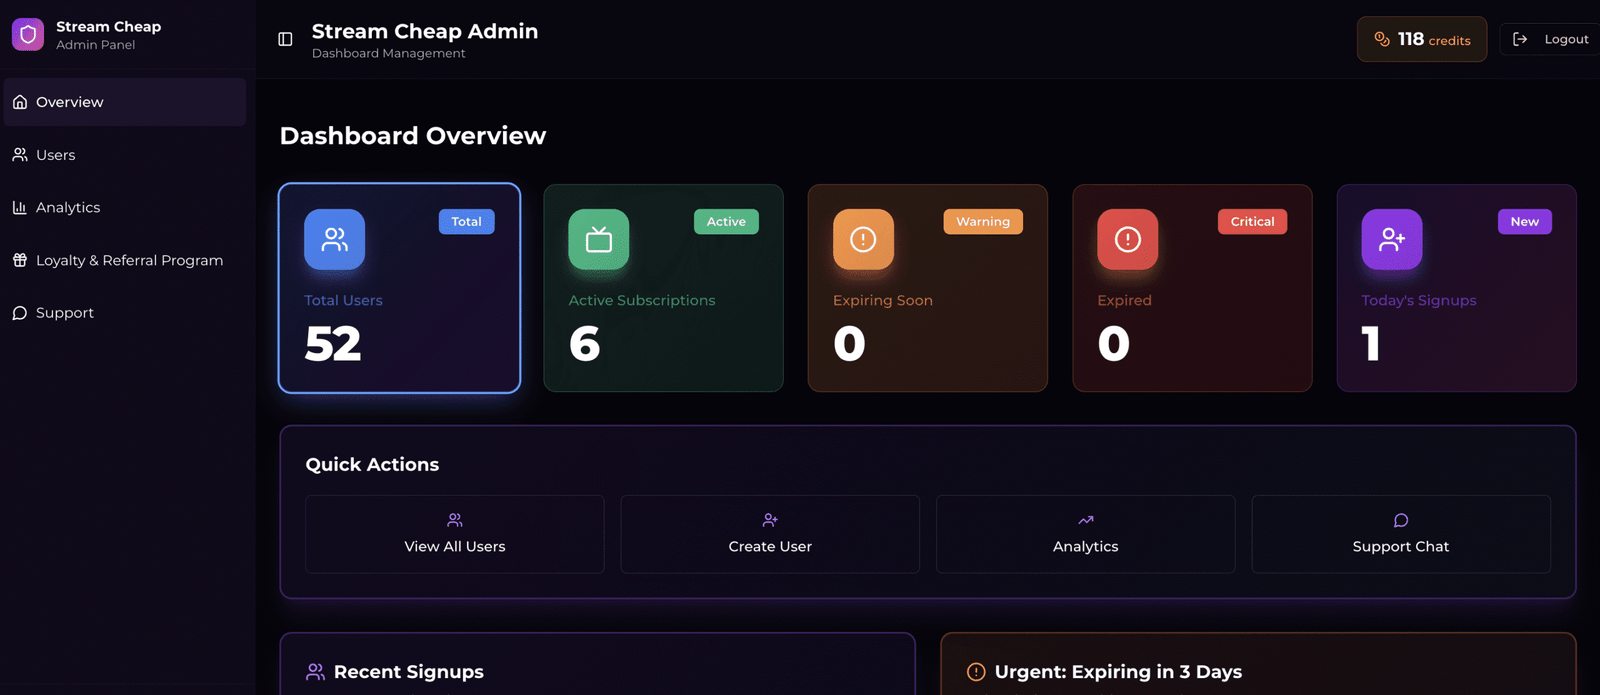The image size is (1600, 695).
Task: Click the green Active badge
Action: (726, 222)
